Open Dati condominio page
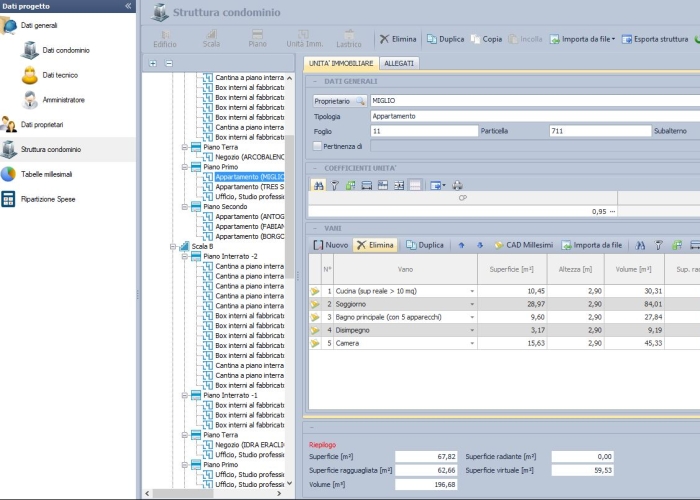The width and height of the screenshot is (700, 500). coord(55,50)
